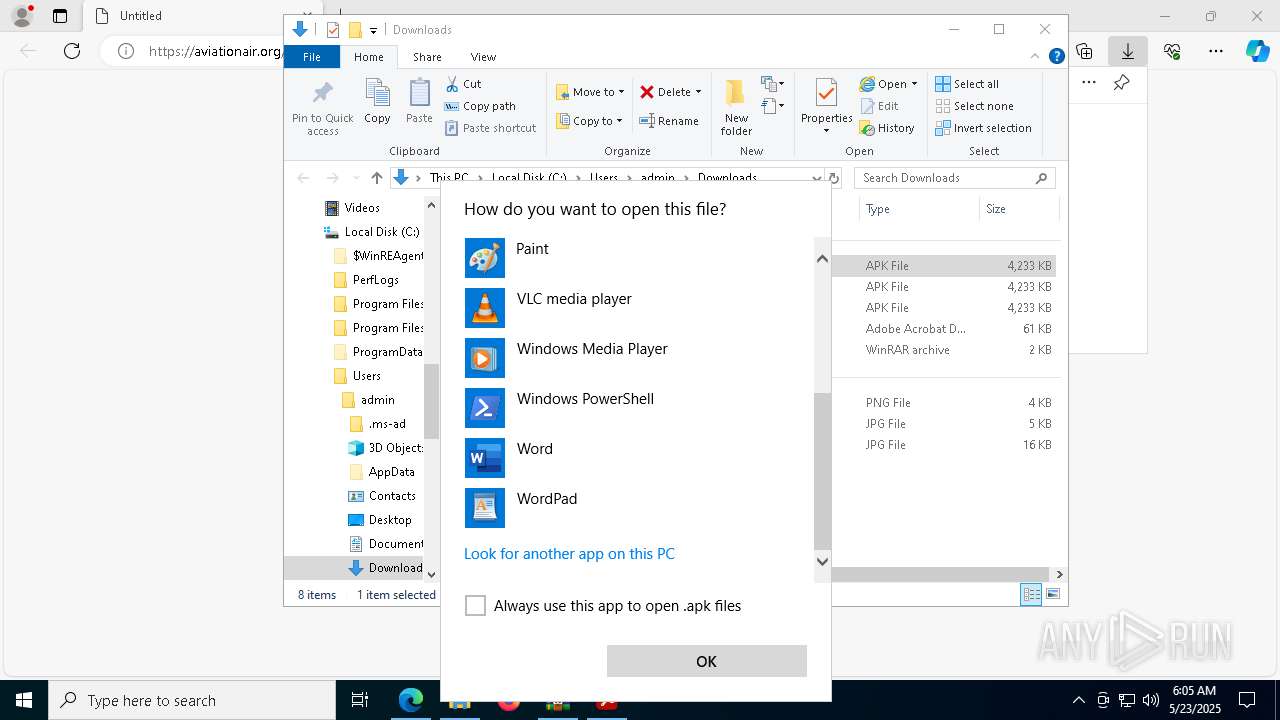Open Microsoft Edge from the taskbar
Viewport: 1280px width, 720px height.
click(x=411, y=700)
